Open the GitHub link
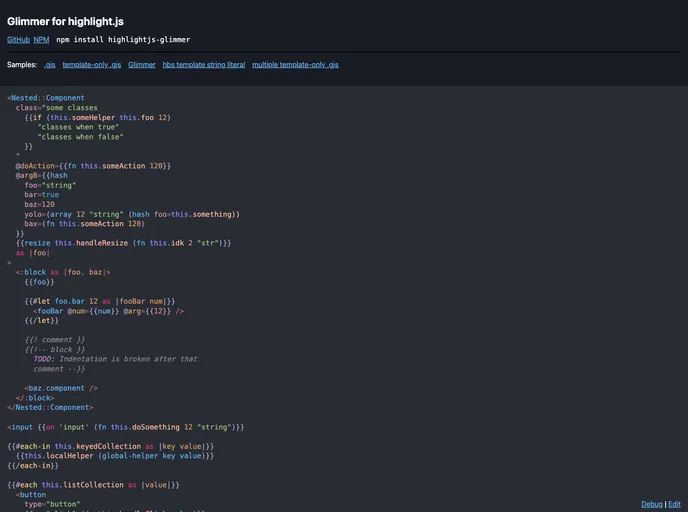 click(x=18, y=39)
